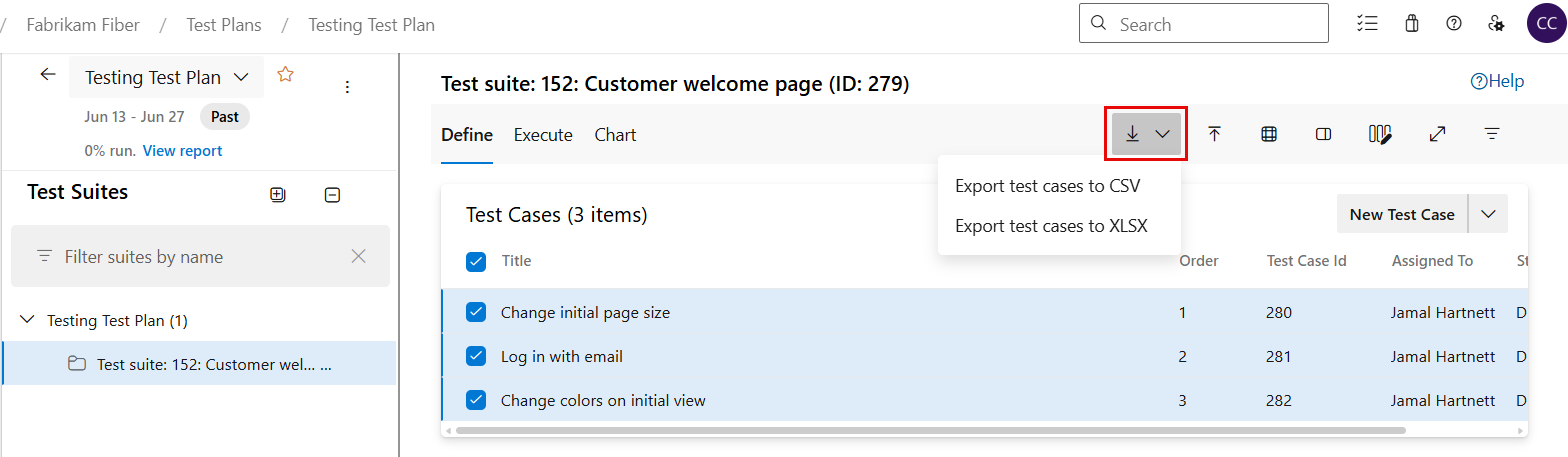Open user settings icon in header
Screen dimensions: 1568x457
[1496, 24]
